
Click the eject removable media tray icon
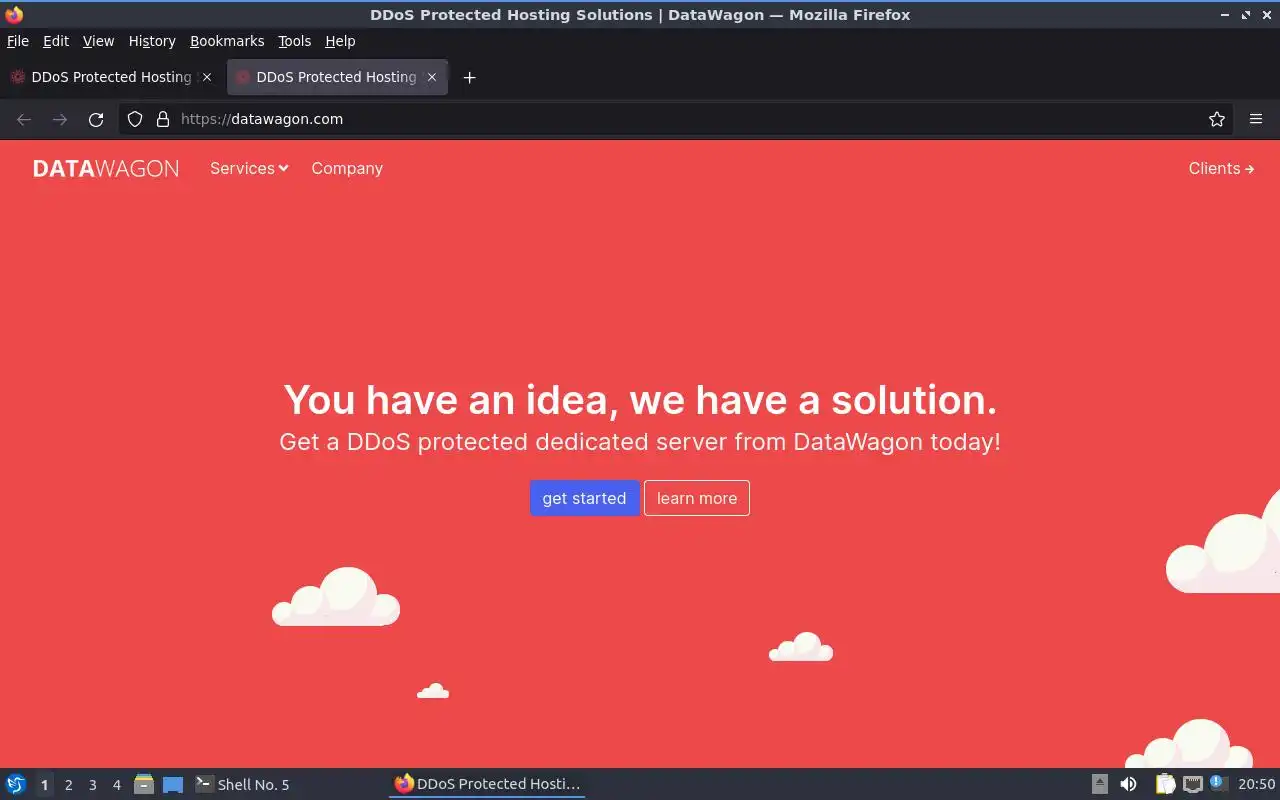[x=1100, y=784]
